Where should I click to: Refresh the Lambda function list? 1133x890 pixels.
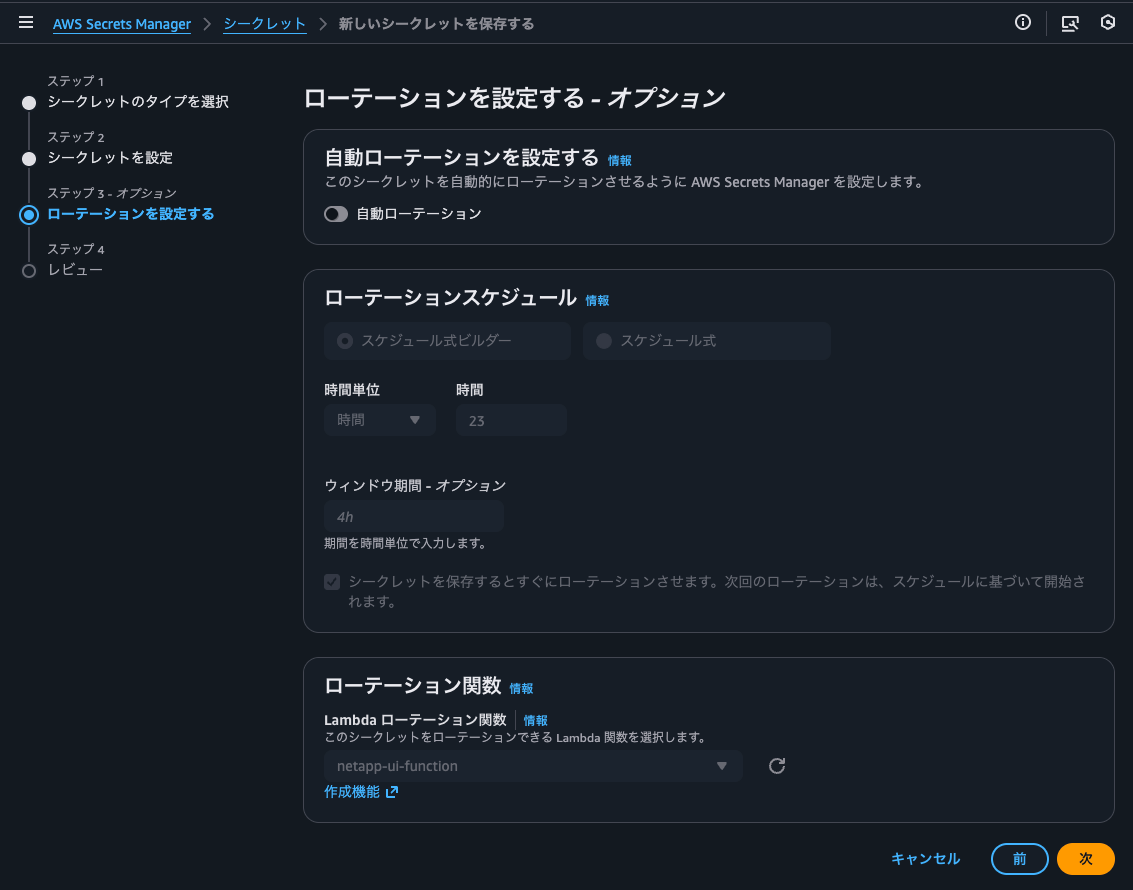click(776, 766)
